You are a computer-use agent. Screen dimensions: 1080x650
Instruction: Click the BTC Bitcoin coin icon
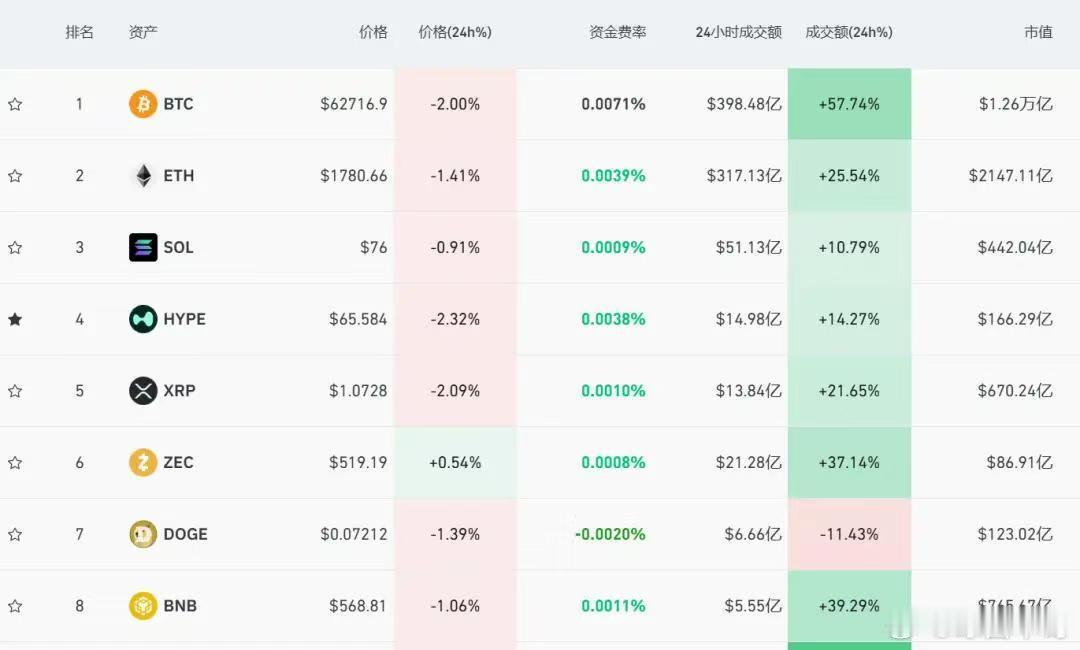coord(143,104)
